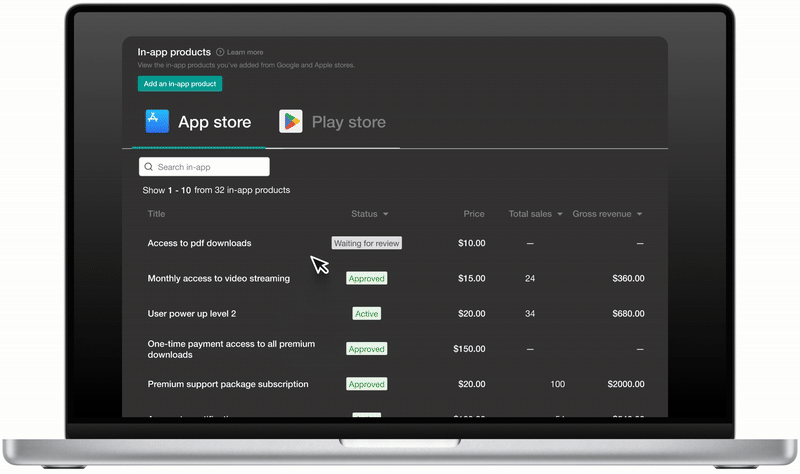This screenshot has width=800, height=474.
Task: Focus the Search in-app input field
Action: (210, 167)
